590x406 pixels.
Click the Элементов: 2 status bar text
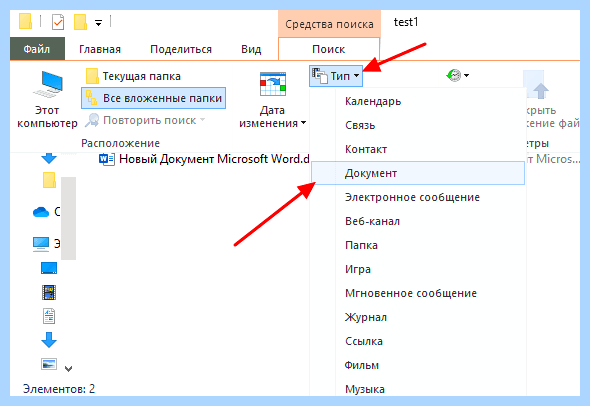click(59, 389)
